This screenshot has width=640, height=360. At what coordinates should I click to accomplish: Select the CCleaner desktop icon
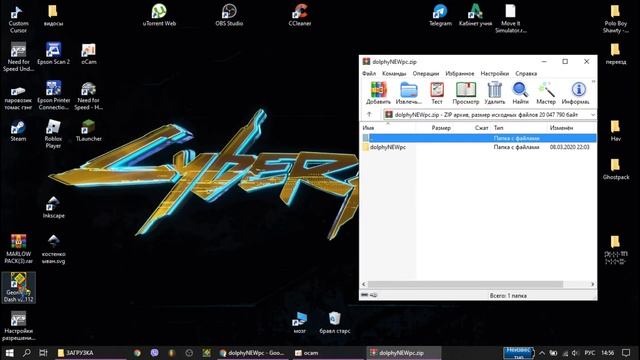pyautogui.click(x=300, y=15)
